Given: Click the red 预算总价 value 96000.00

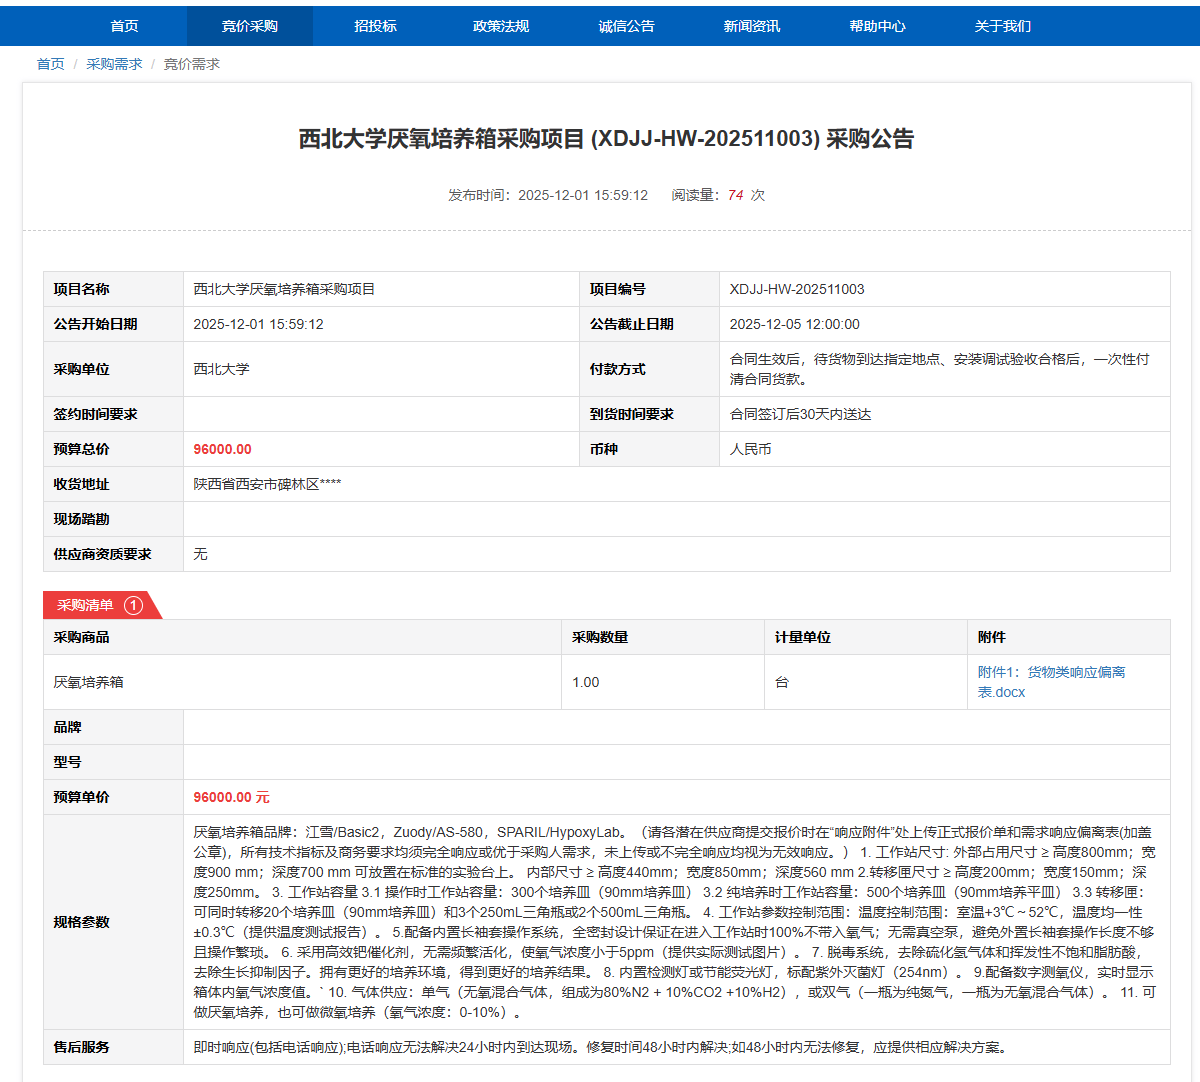Looking at the screenshot, I should pos(222,449).
